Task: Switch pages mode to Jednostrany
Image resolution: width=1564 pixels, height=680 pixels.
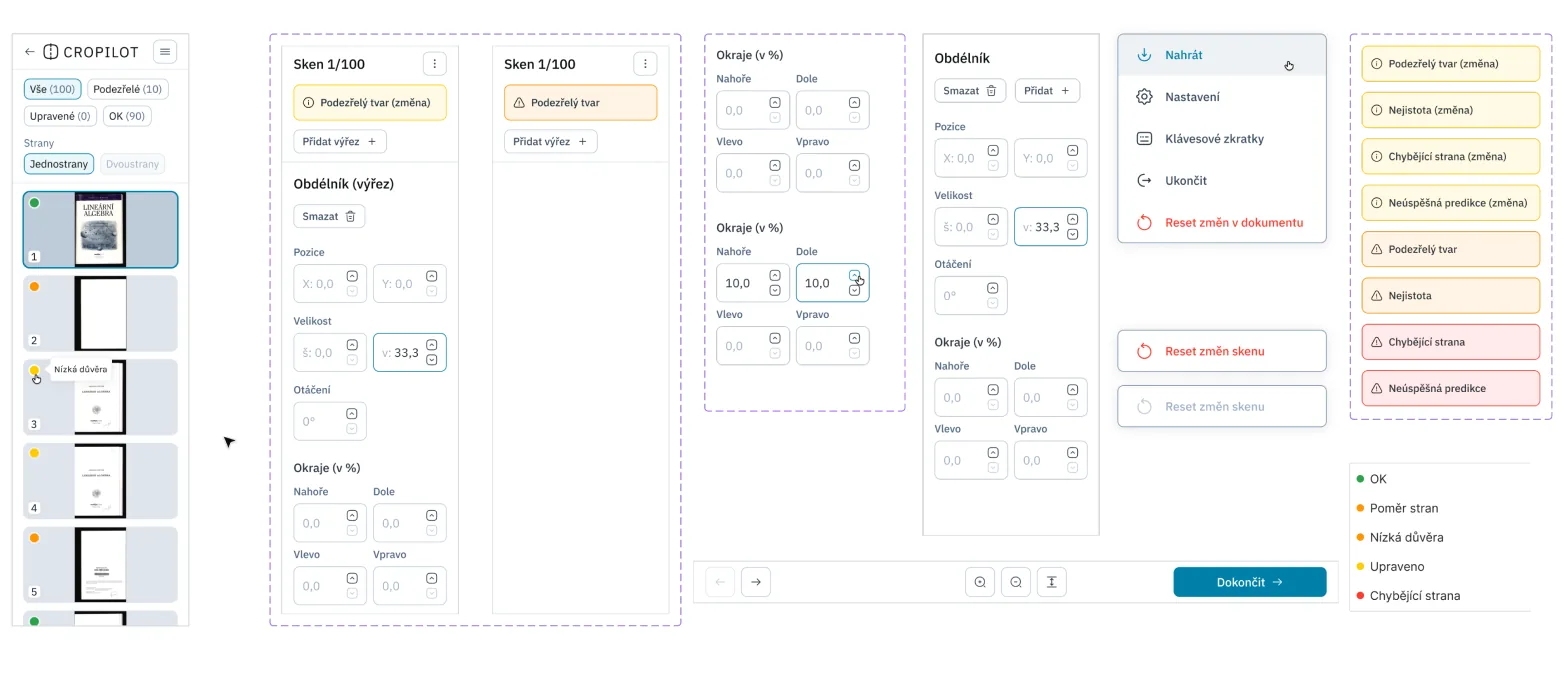Action: point(59,164)
